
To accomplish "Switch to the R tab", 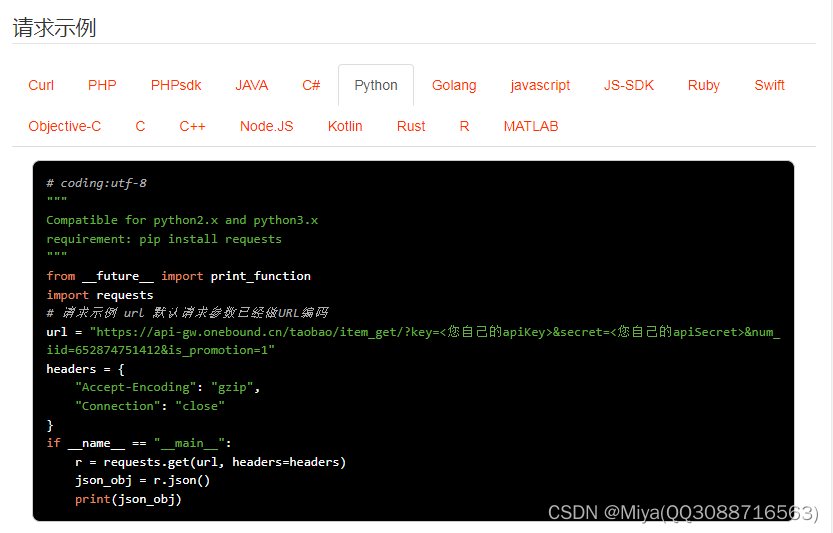I will [464, 126].
